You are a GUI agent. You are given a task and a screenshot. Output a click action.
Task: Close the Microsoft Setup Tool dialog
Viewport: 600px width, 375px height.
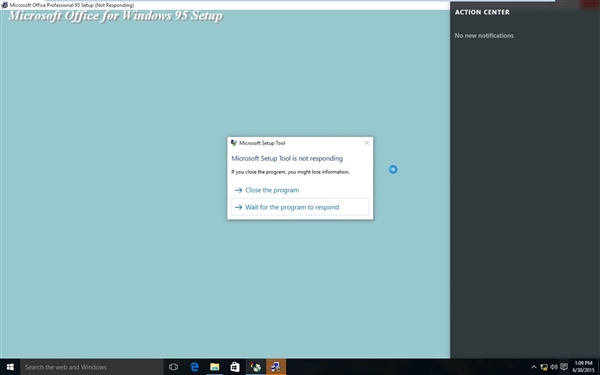tap(367, 143)
